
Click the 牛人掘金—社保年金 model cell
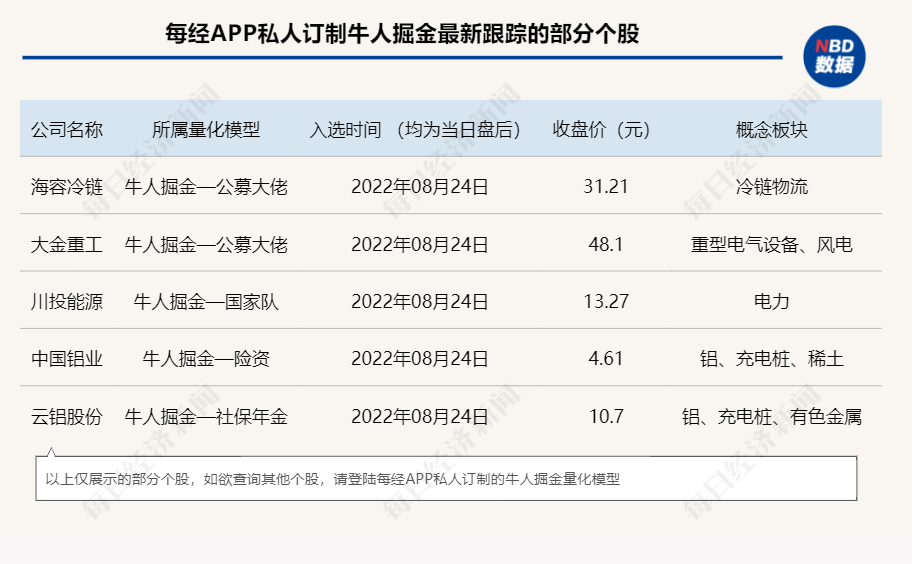coord(206,416)
